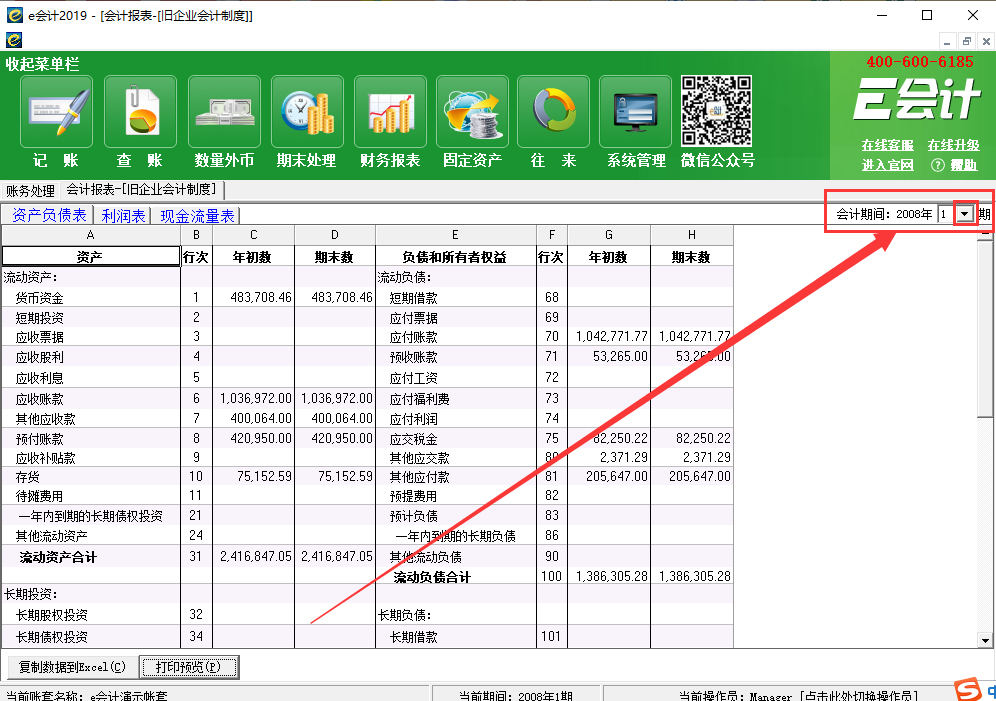The image size is (996, 701).
Task: Select the 利润表 income statement tab
Action: click(123, 216)
